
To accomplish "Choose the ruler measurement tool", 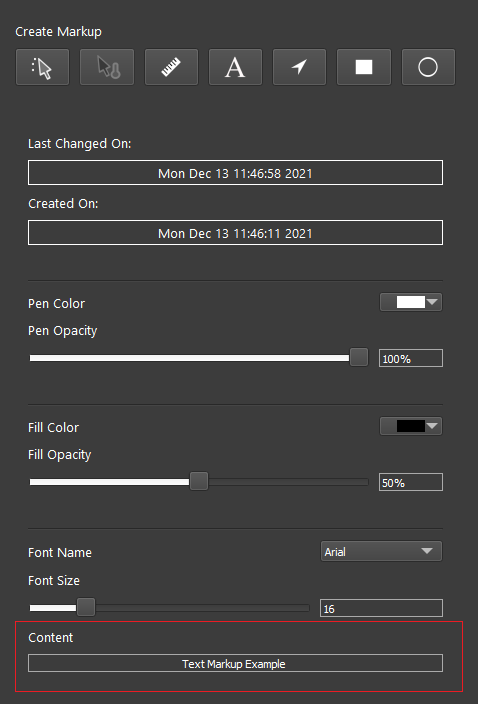I will point(171,67).
